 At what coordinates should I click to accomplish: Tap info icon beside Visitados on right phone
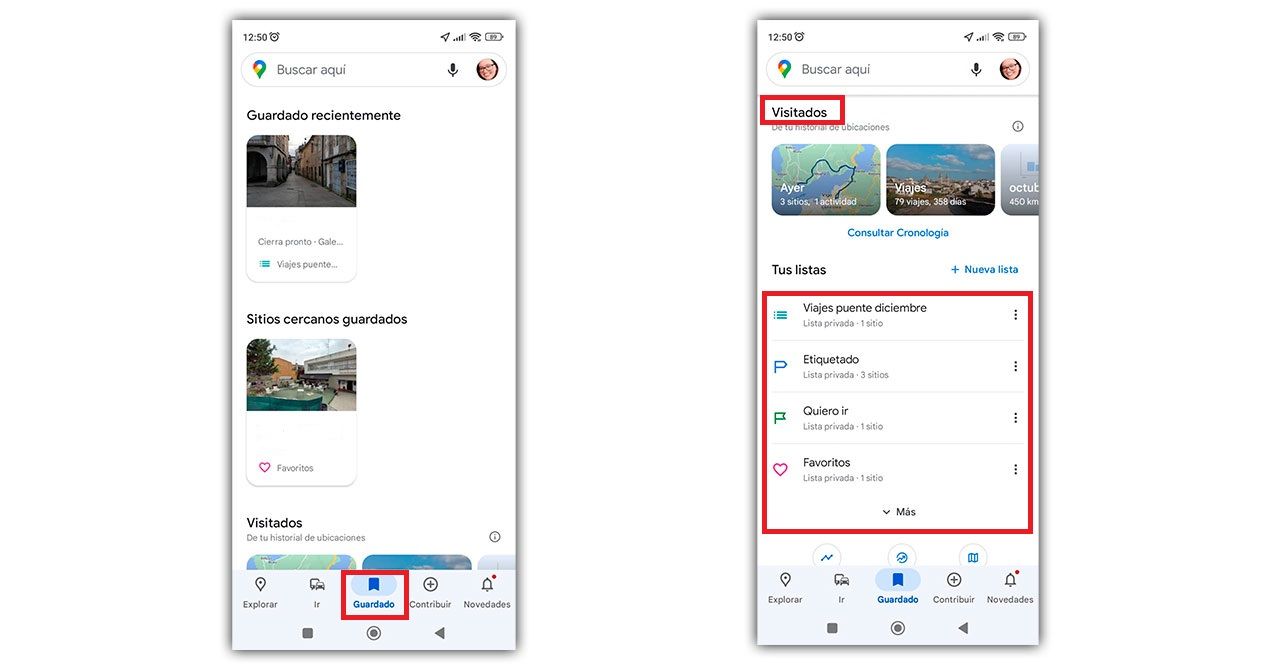[x=1018, y=126]
